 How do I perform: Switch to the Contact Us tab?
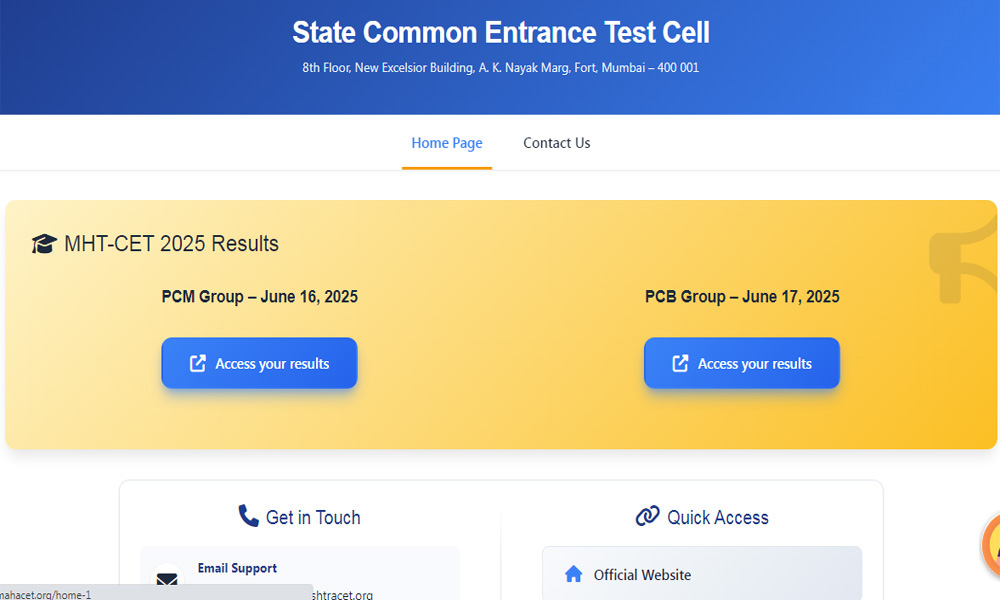[x=557, y=143]
